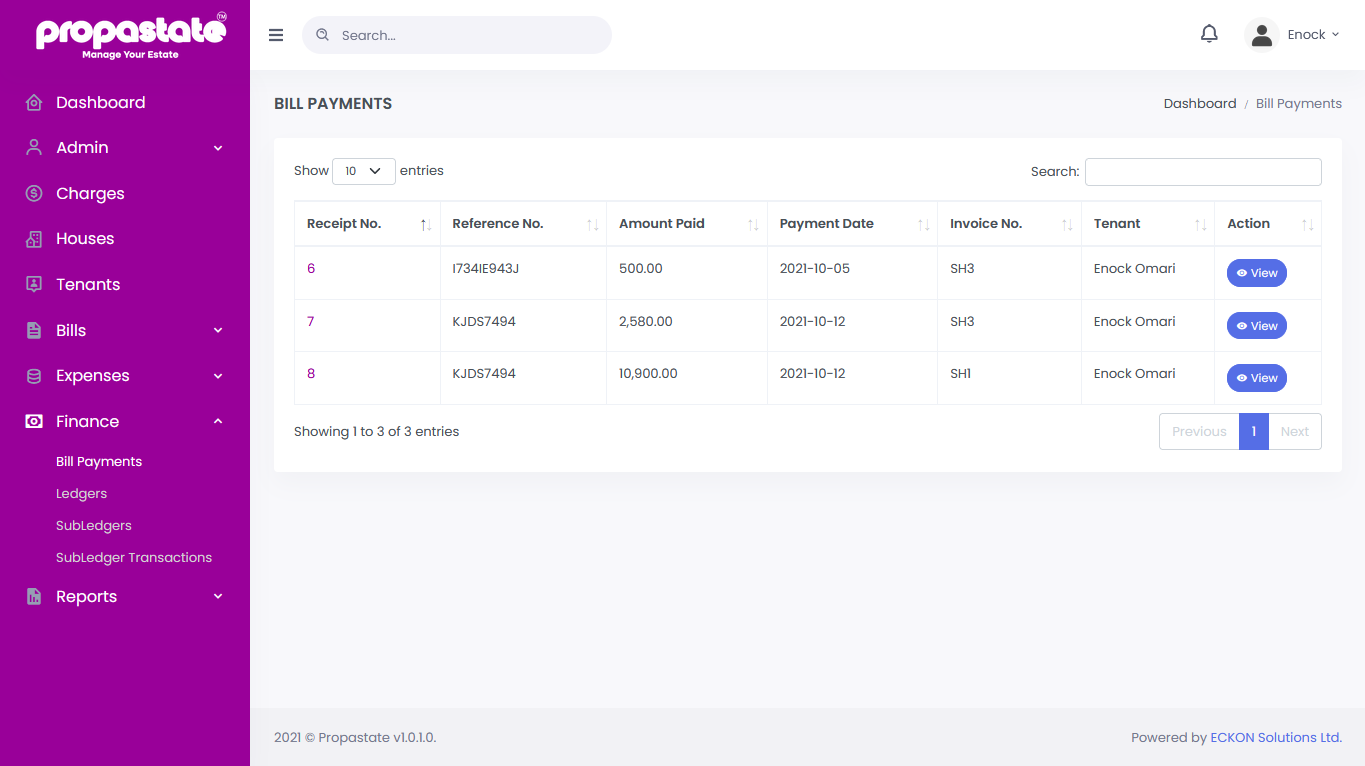Click the Propastate logo

131,36
